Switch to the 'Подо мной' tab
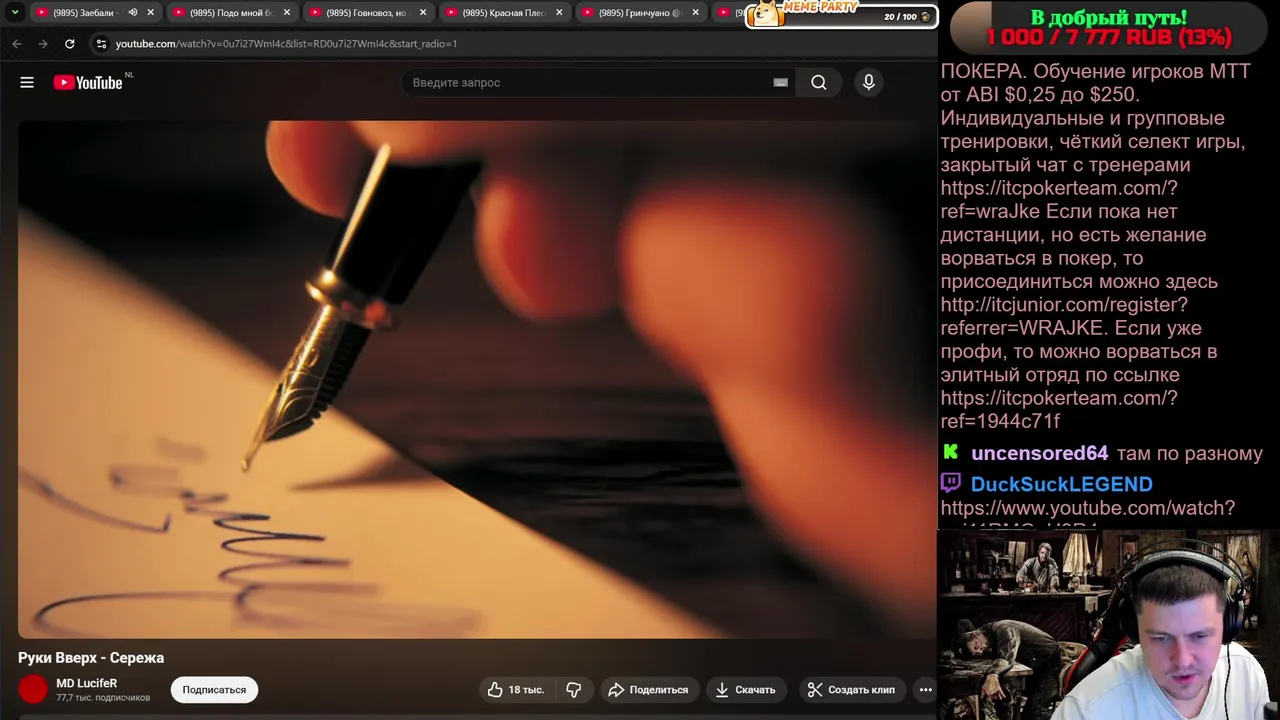Image resolution: width=1280 pixels, height=720 pixels. (x=230, y=13)
